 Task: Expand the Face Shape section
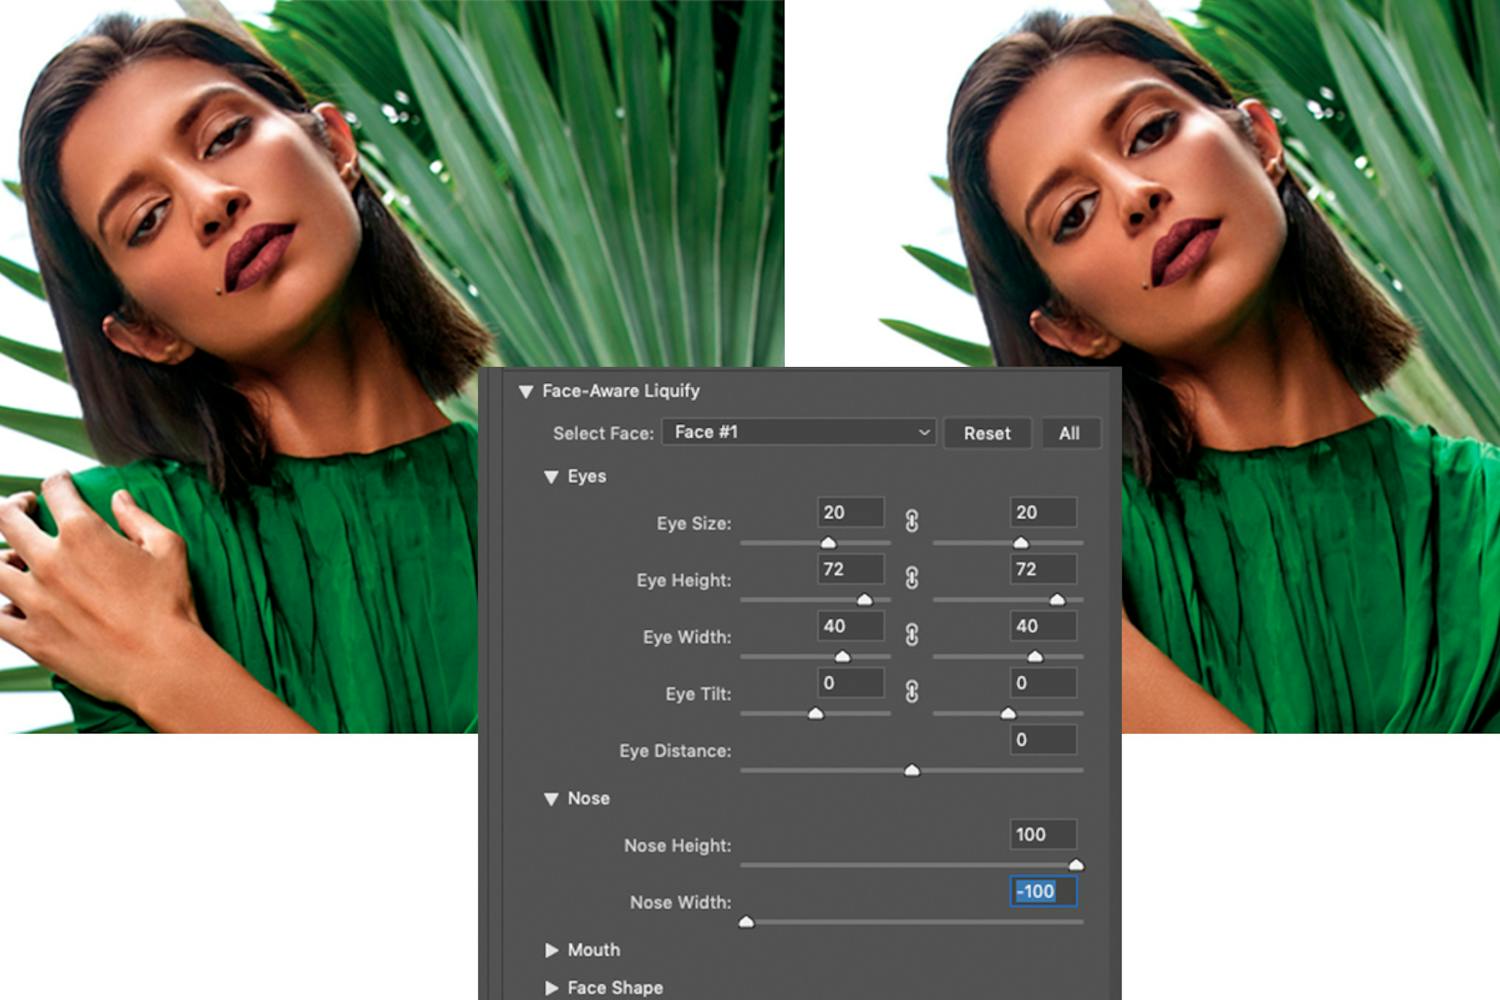(x=551, y=987)
